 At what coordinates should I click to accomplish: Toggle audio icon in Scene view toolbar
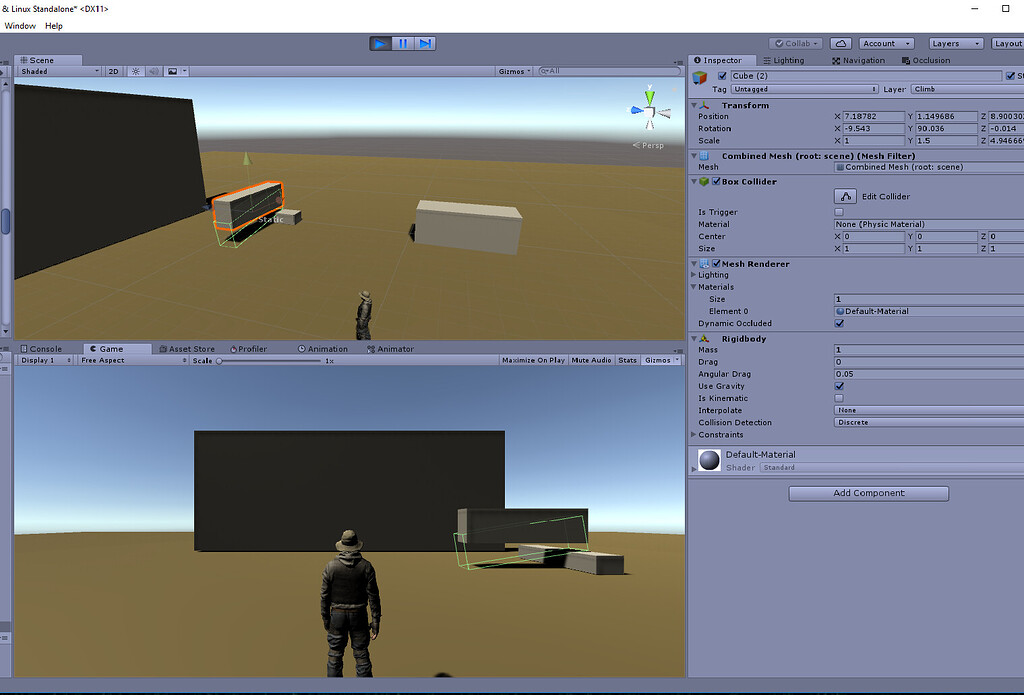pyautogui.click(x=152, y=71)
